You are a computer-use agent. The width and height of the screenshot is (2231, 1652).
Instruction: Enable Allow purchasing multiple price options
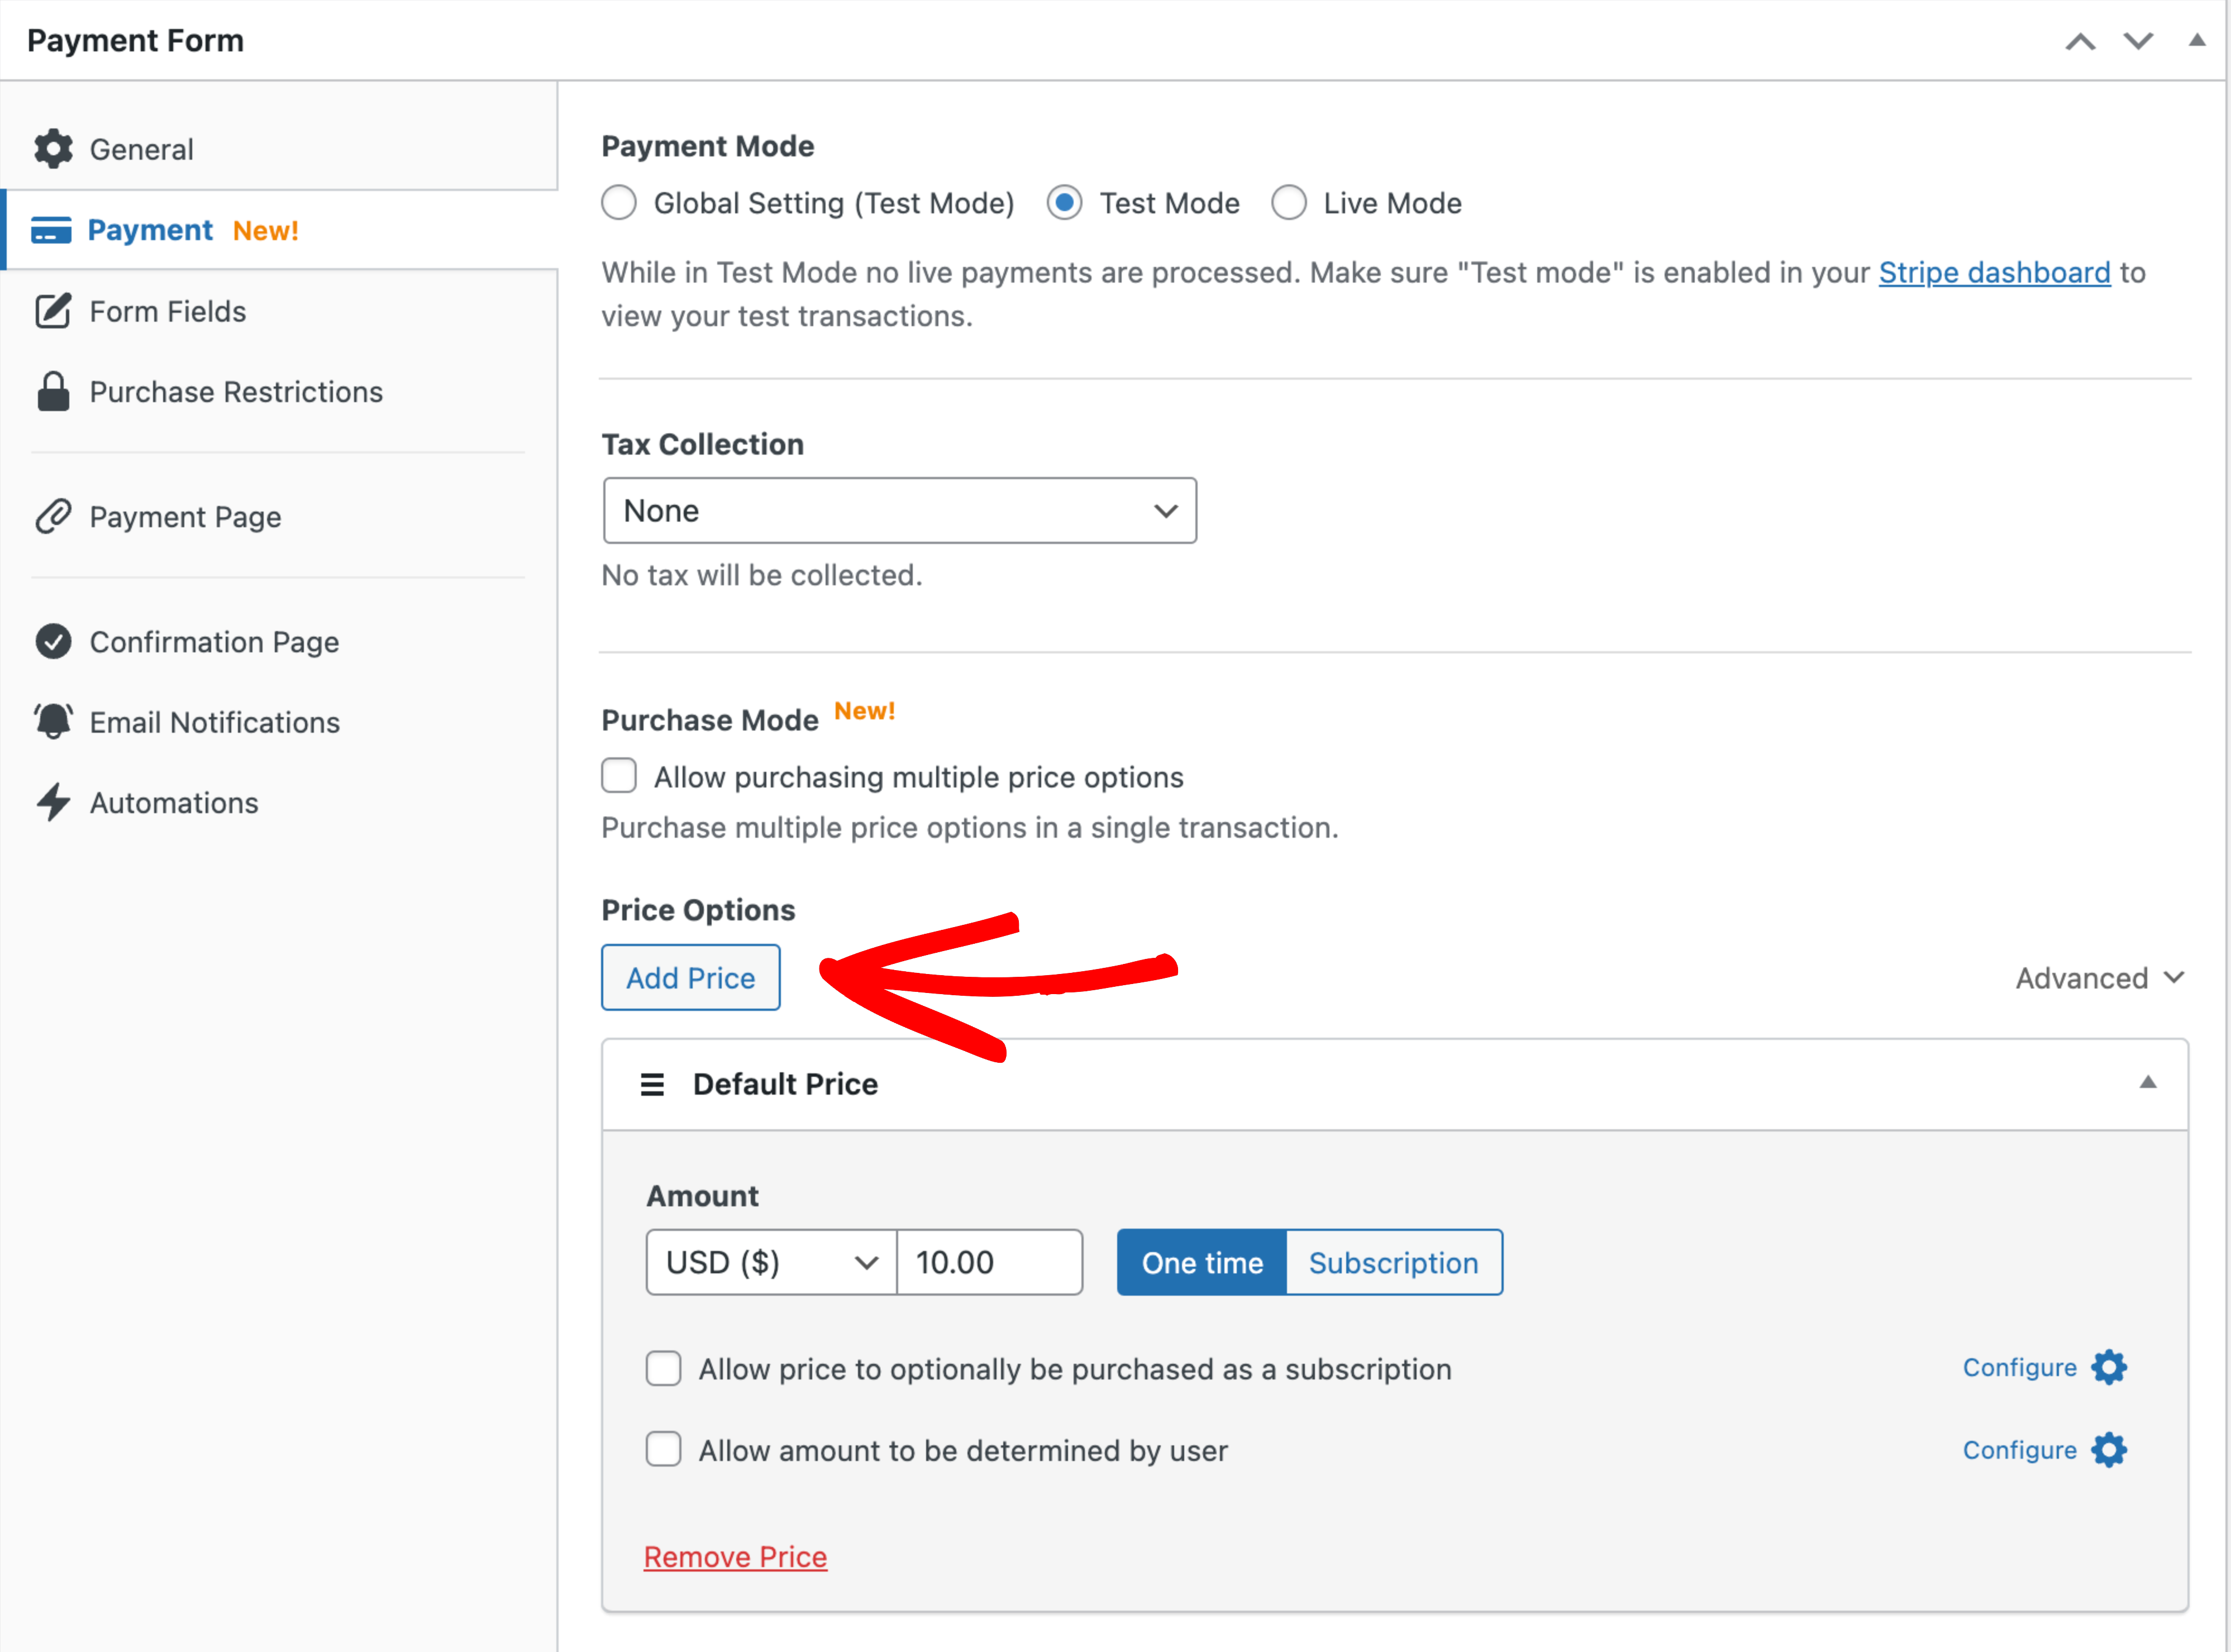pyautogui.click(x=619, y=776)
